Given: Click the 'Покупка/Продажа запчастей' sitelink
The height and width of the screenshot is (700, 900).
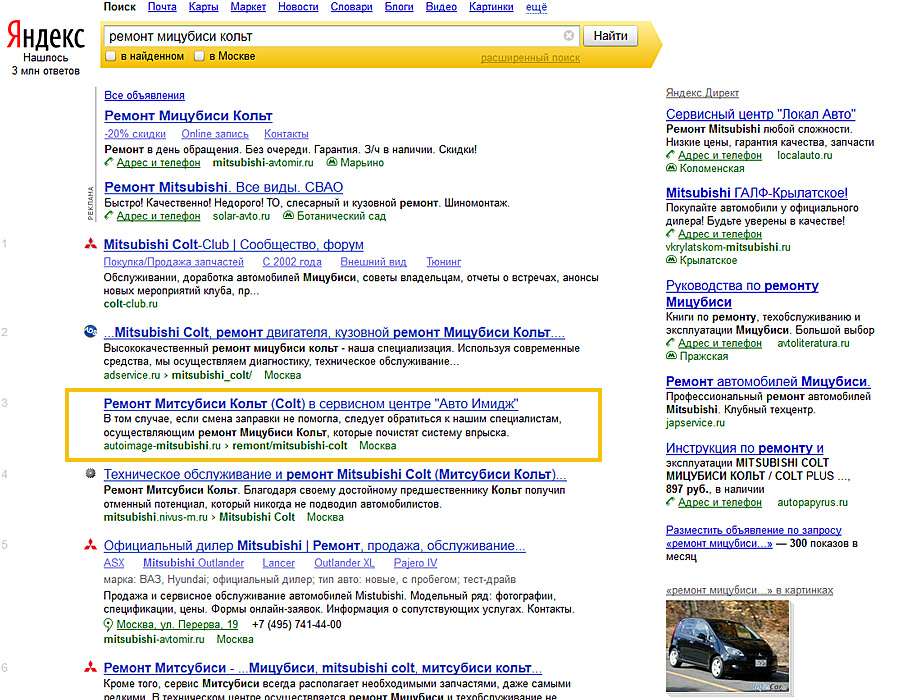Looking at the screenshot, I should [173, 262].
